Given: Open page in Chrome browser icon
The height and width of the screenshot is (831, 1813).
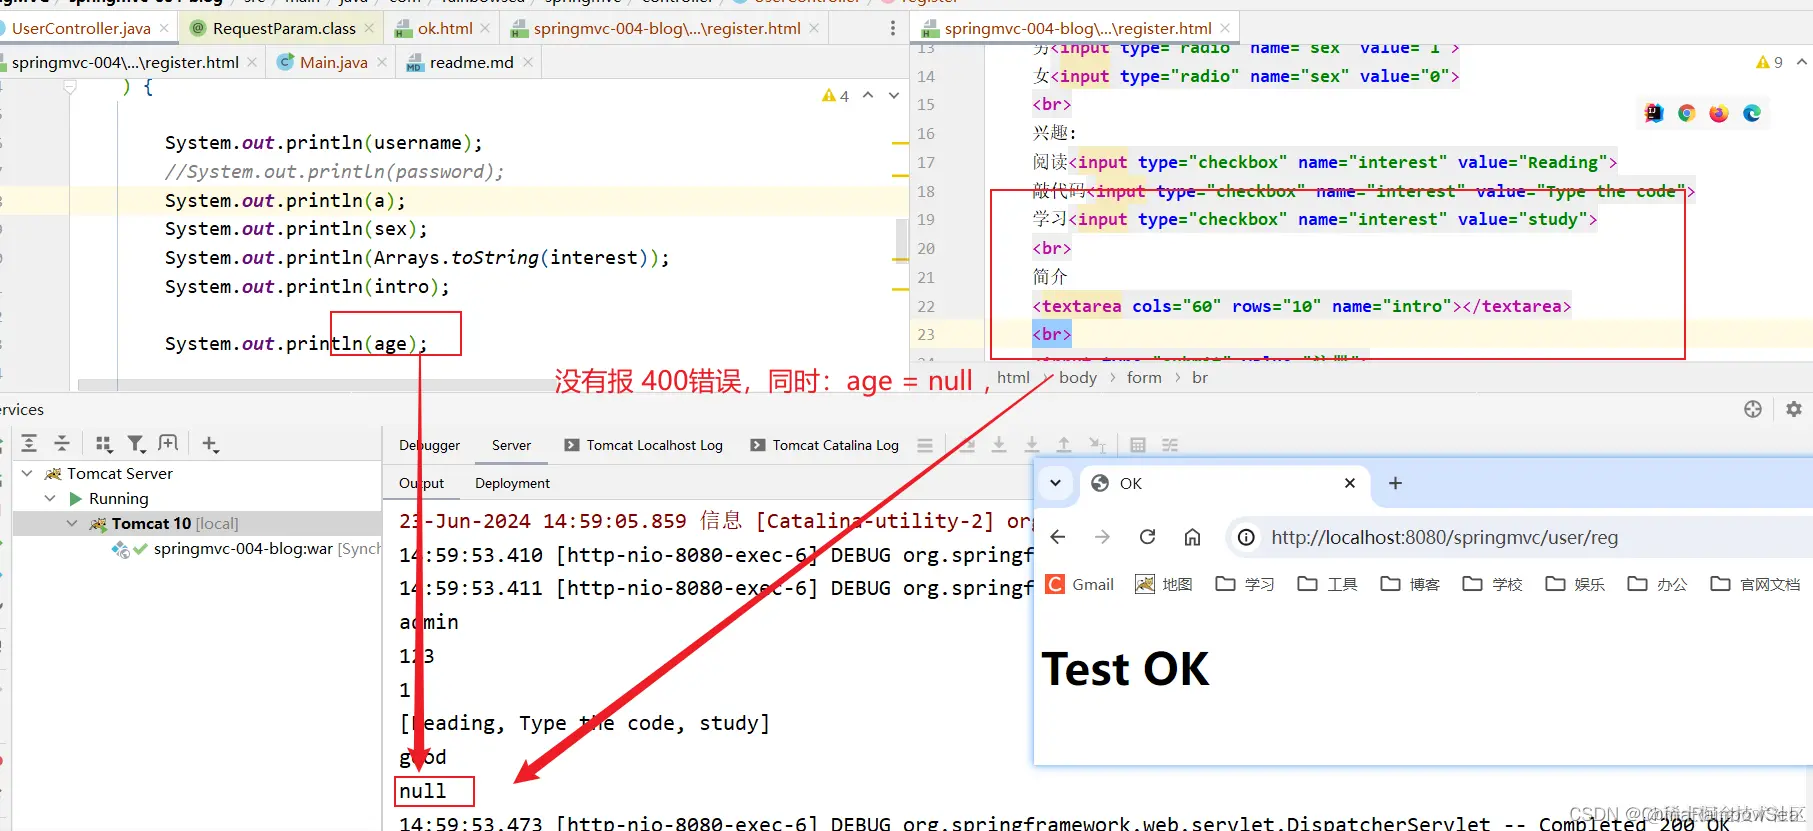Looking at the screenshot, I should 1687,113.
